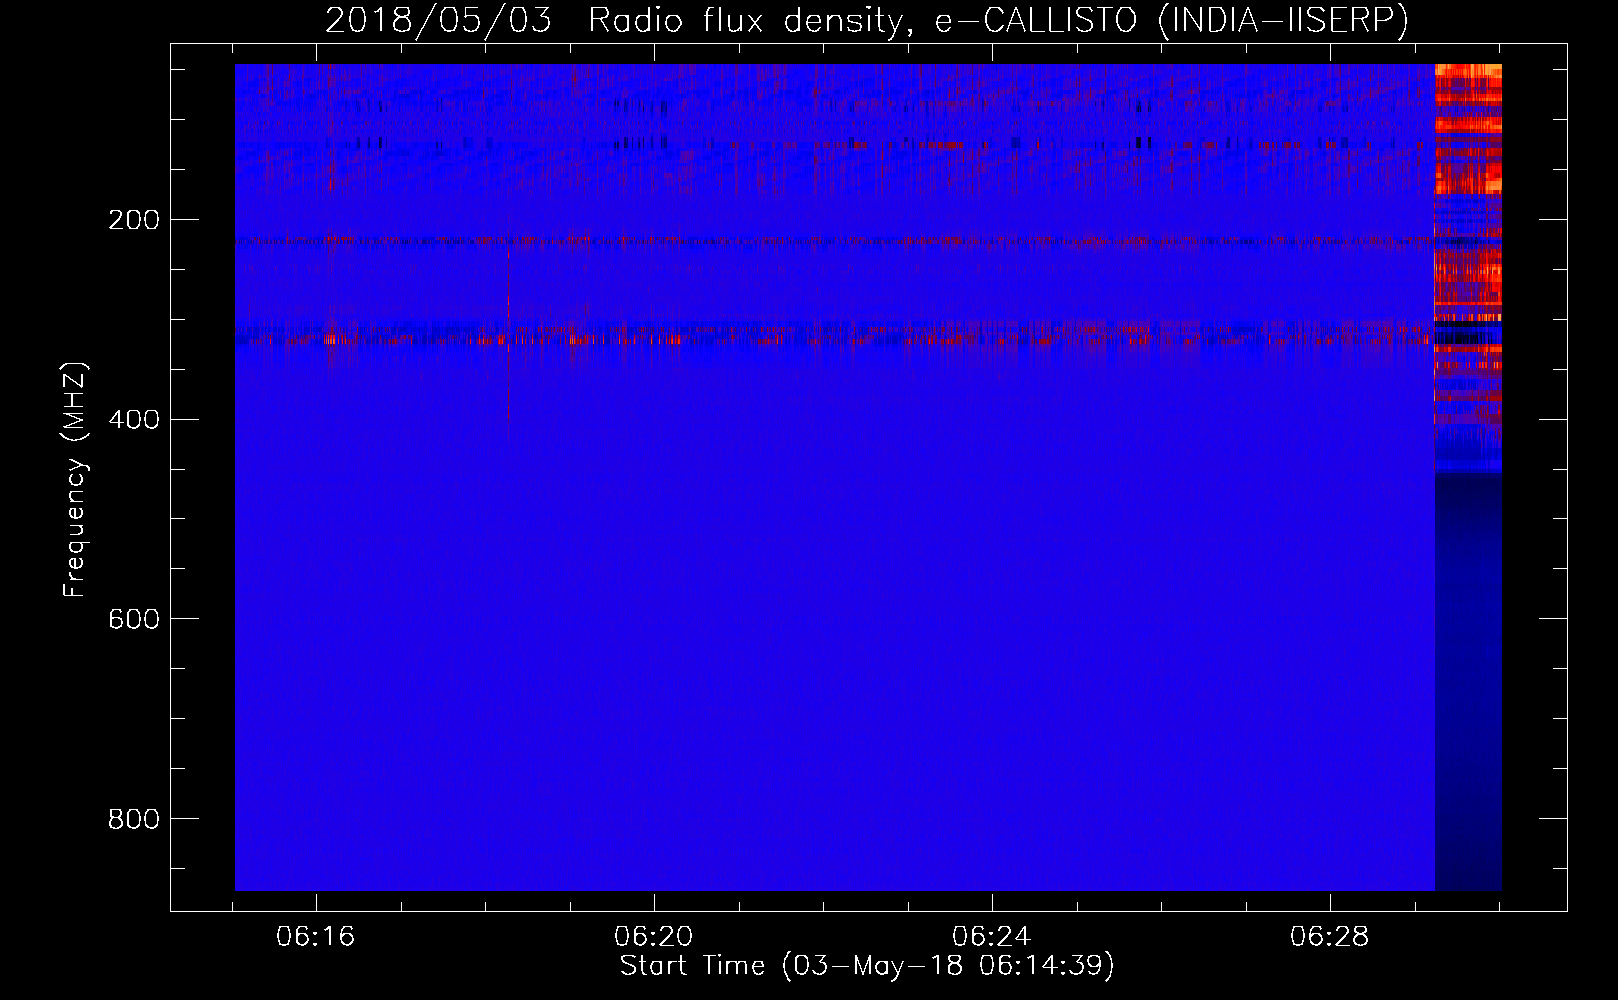Select the 600 frequency tick label

pos(134,619)
